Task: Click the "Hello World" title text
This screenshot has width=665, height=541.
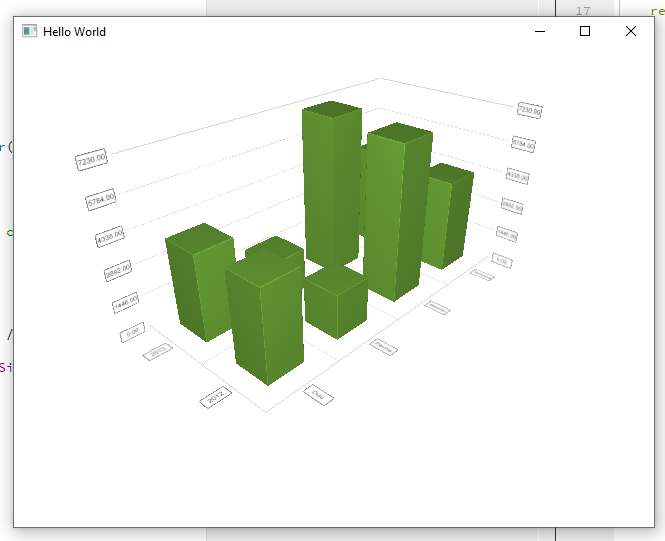Action: click(74, 32)
